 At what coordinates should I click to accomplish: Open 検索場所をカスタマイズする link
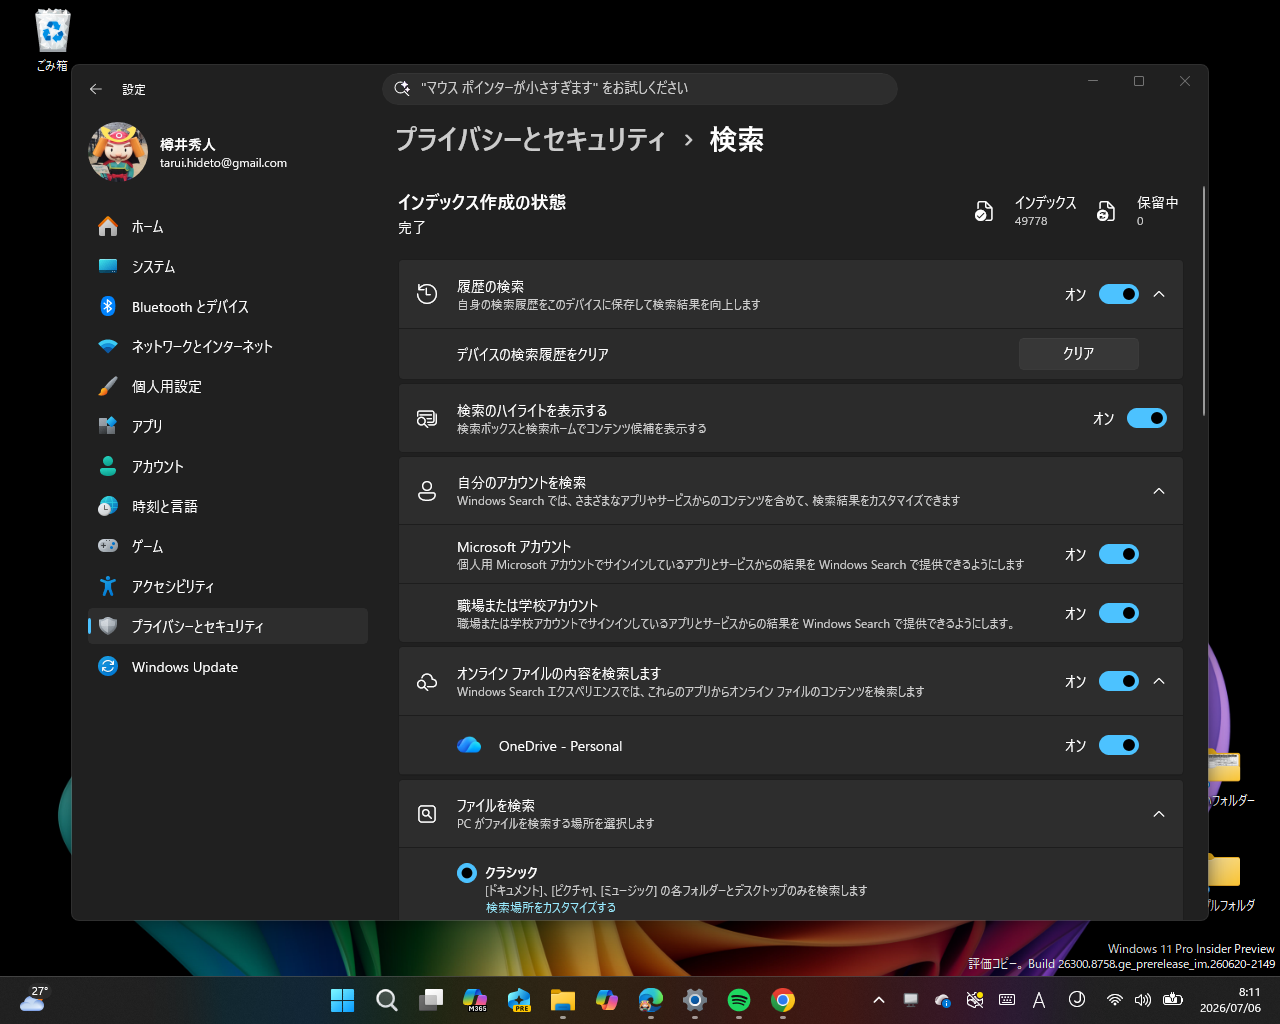[551, 908]
